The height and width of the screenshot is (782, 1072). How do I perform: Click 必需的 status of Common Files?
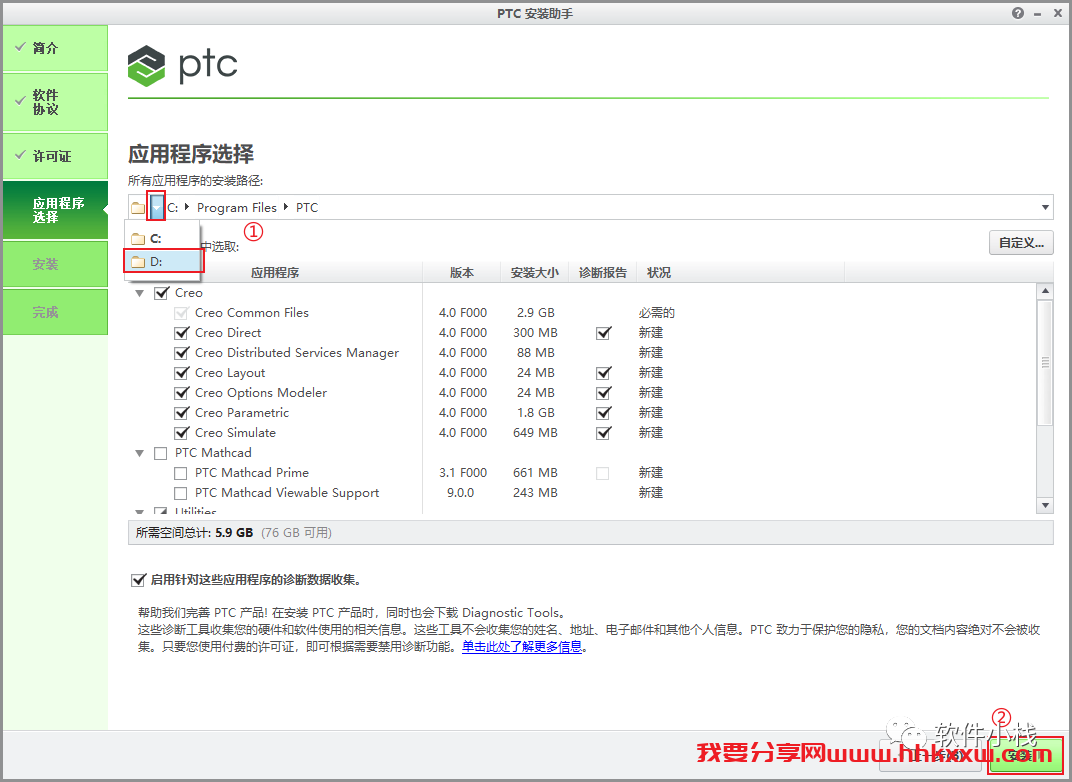[657, 313]
